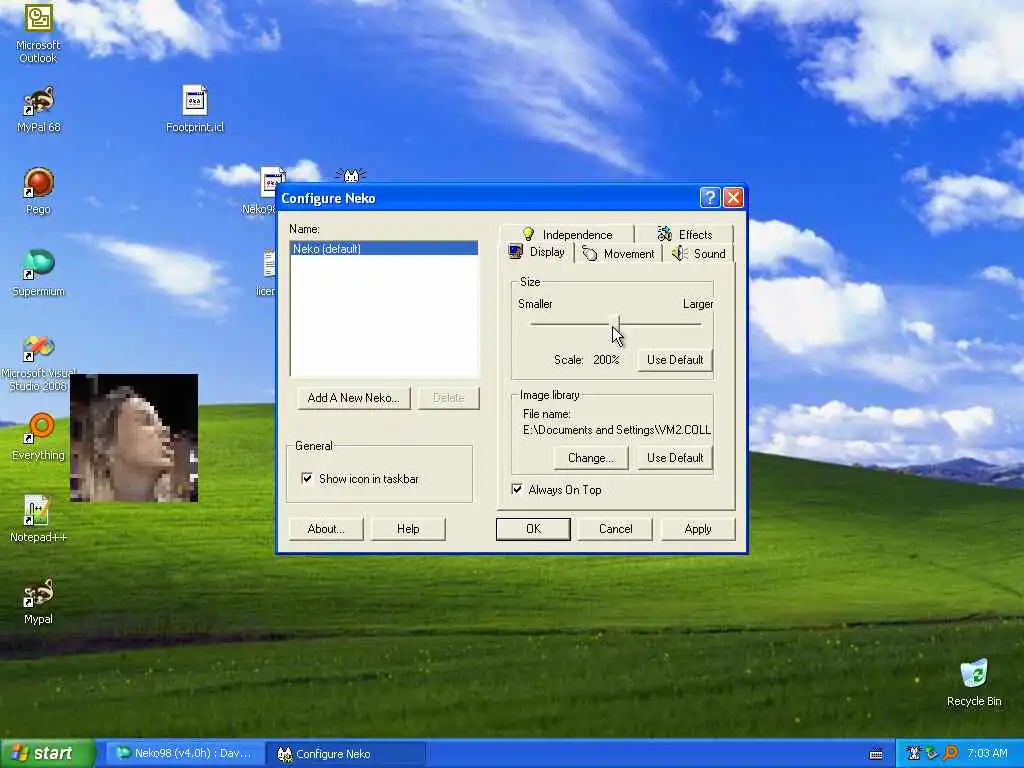The width and height of the screenshot is (1024, 768).
Task: Select the Footprint.icl file icon
Action: [x=195, y=109]
